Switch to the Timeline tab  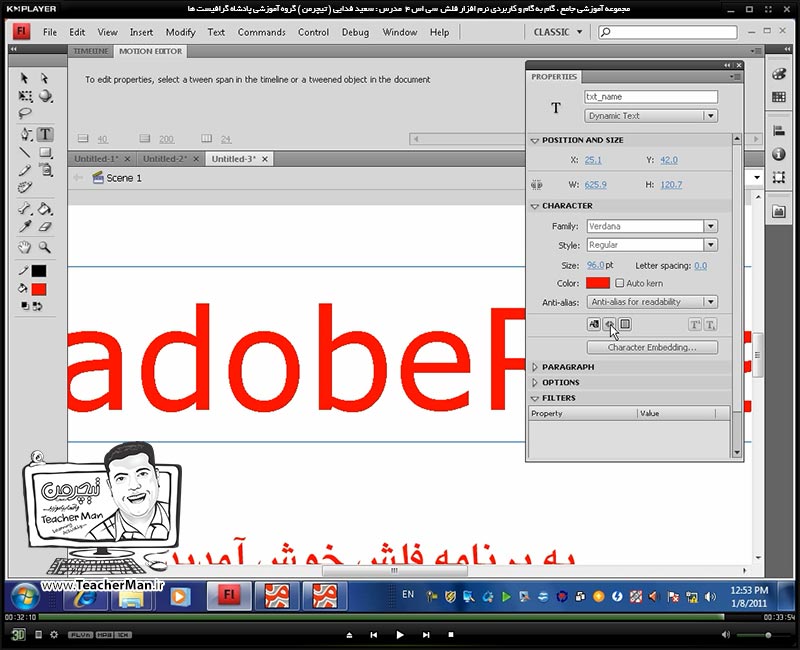(91, 51)
